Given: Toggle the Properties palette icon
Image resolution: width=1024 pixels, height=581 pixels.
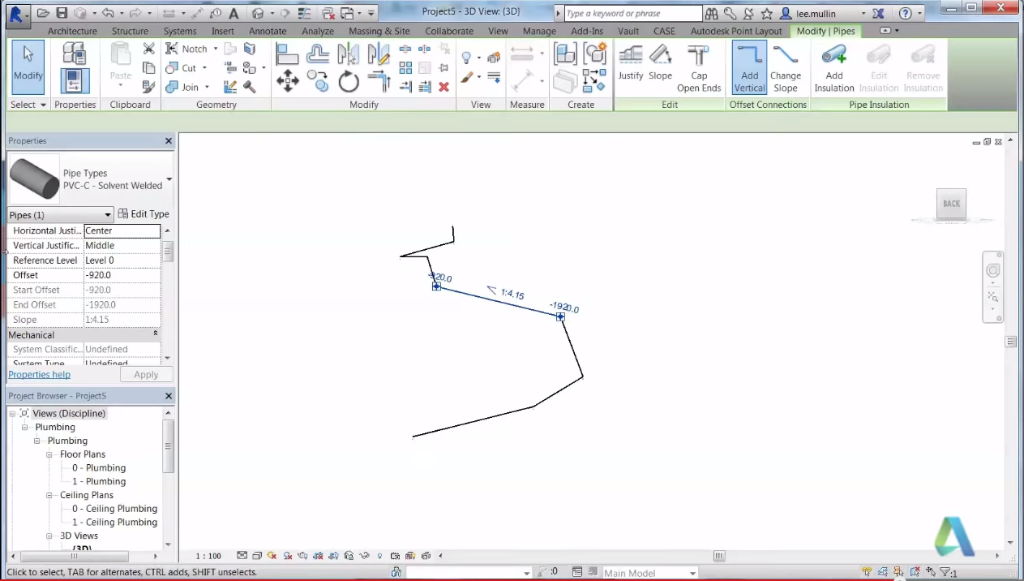Looking at the screenshot, I should [x=74, y=82].
